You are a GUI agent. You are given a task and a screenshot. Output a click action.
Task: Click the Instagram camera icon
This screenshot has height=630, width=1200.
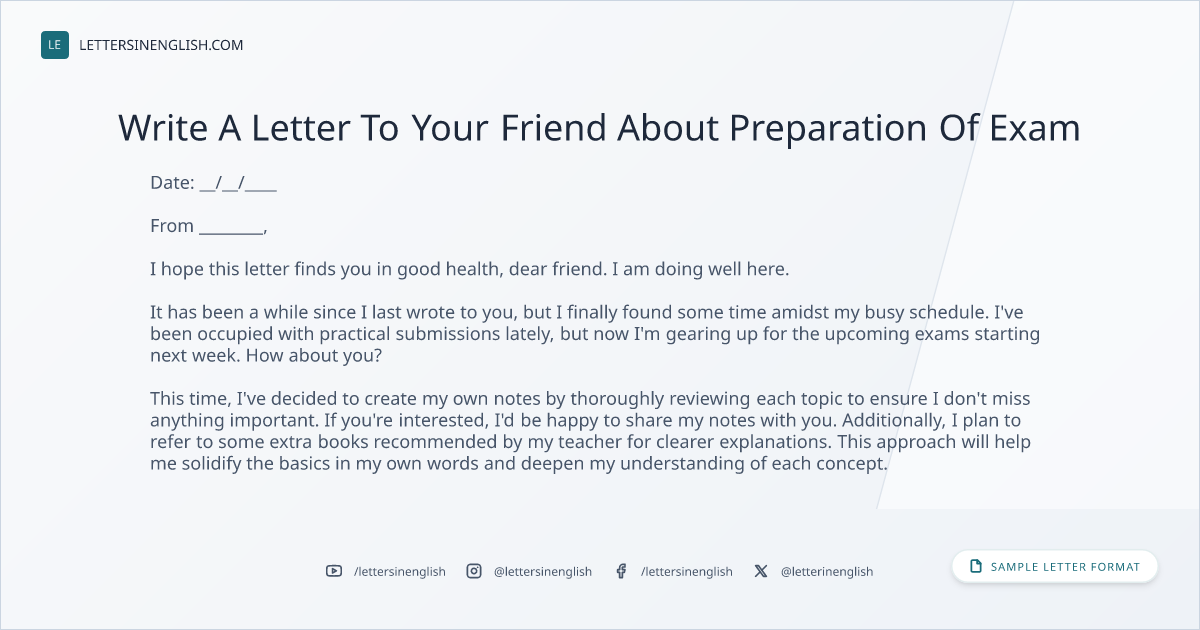click(474, 571)
